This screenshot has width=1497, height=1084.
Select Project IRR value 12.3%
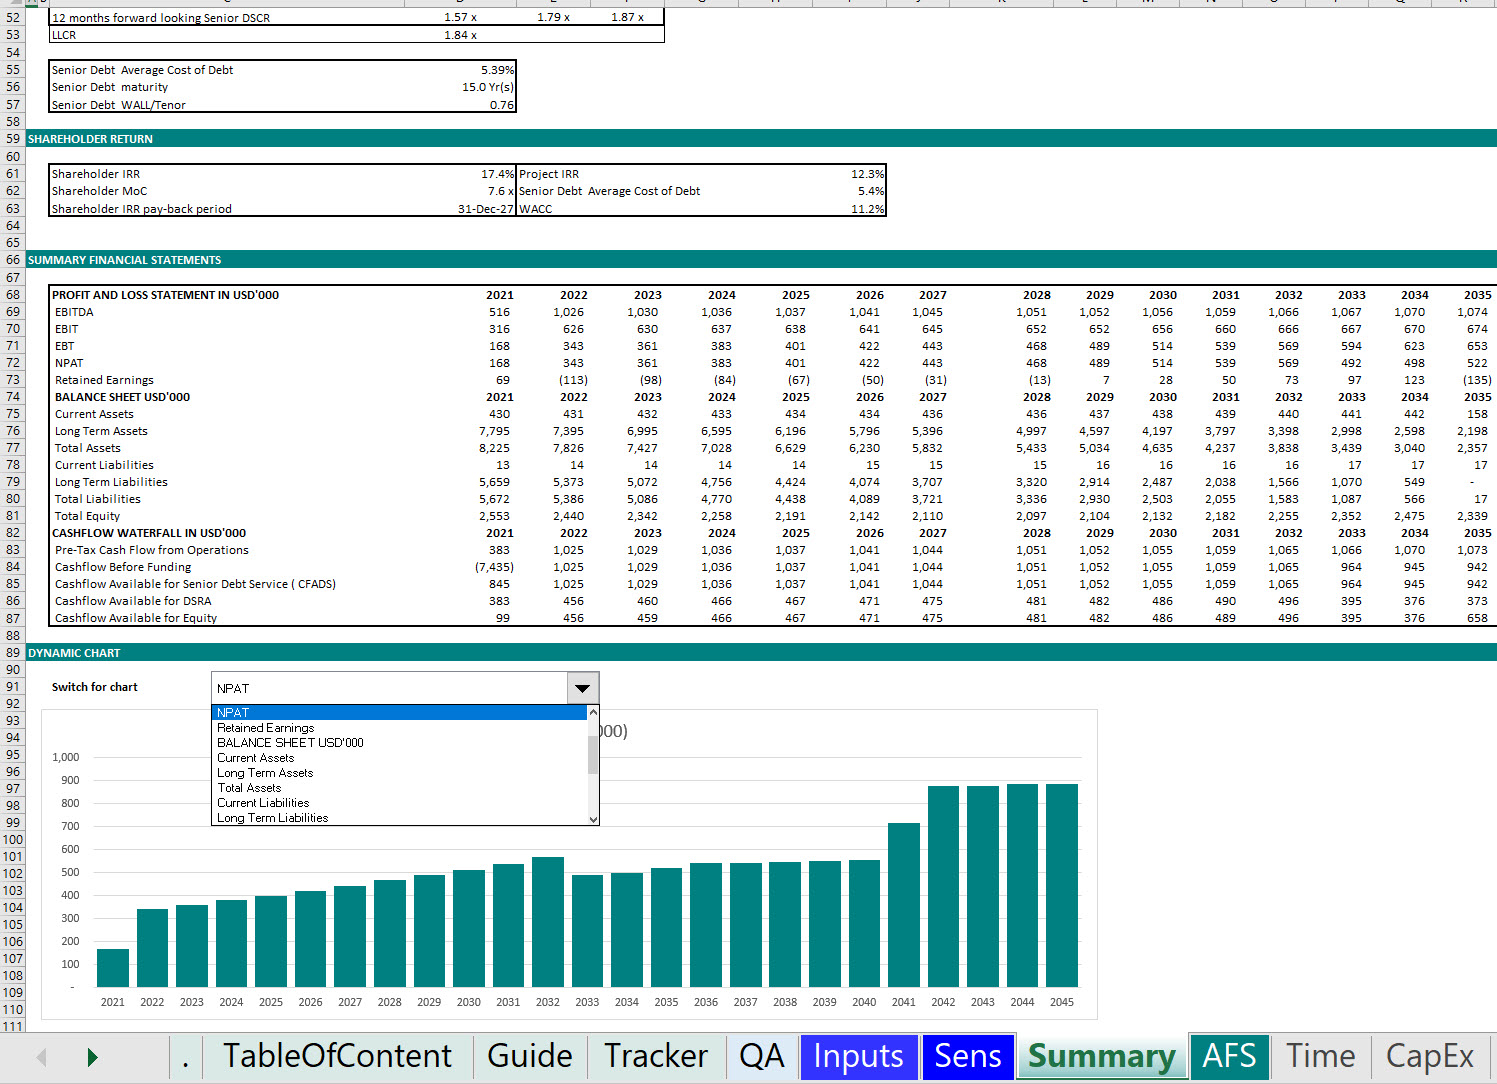pyautogui.click(x=867, y=174)
